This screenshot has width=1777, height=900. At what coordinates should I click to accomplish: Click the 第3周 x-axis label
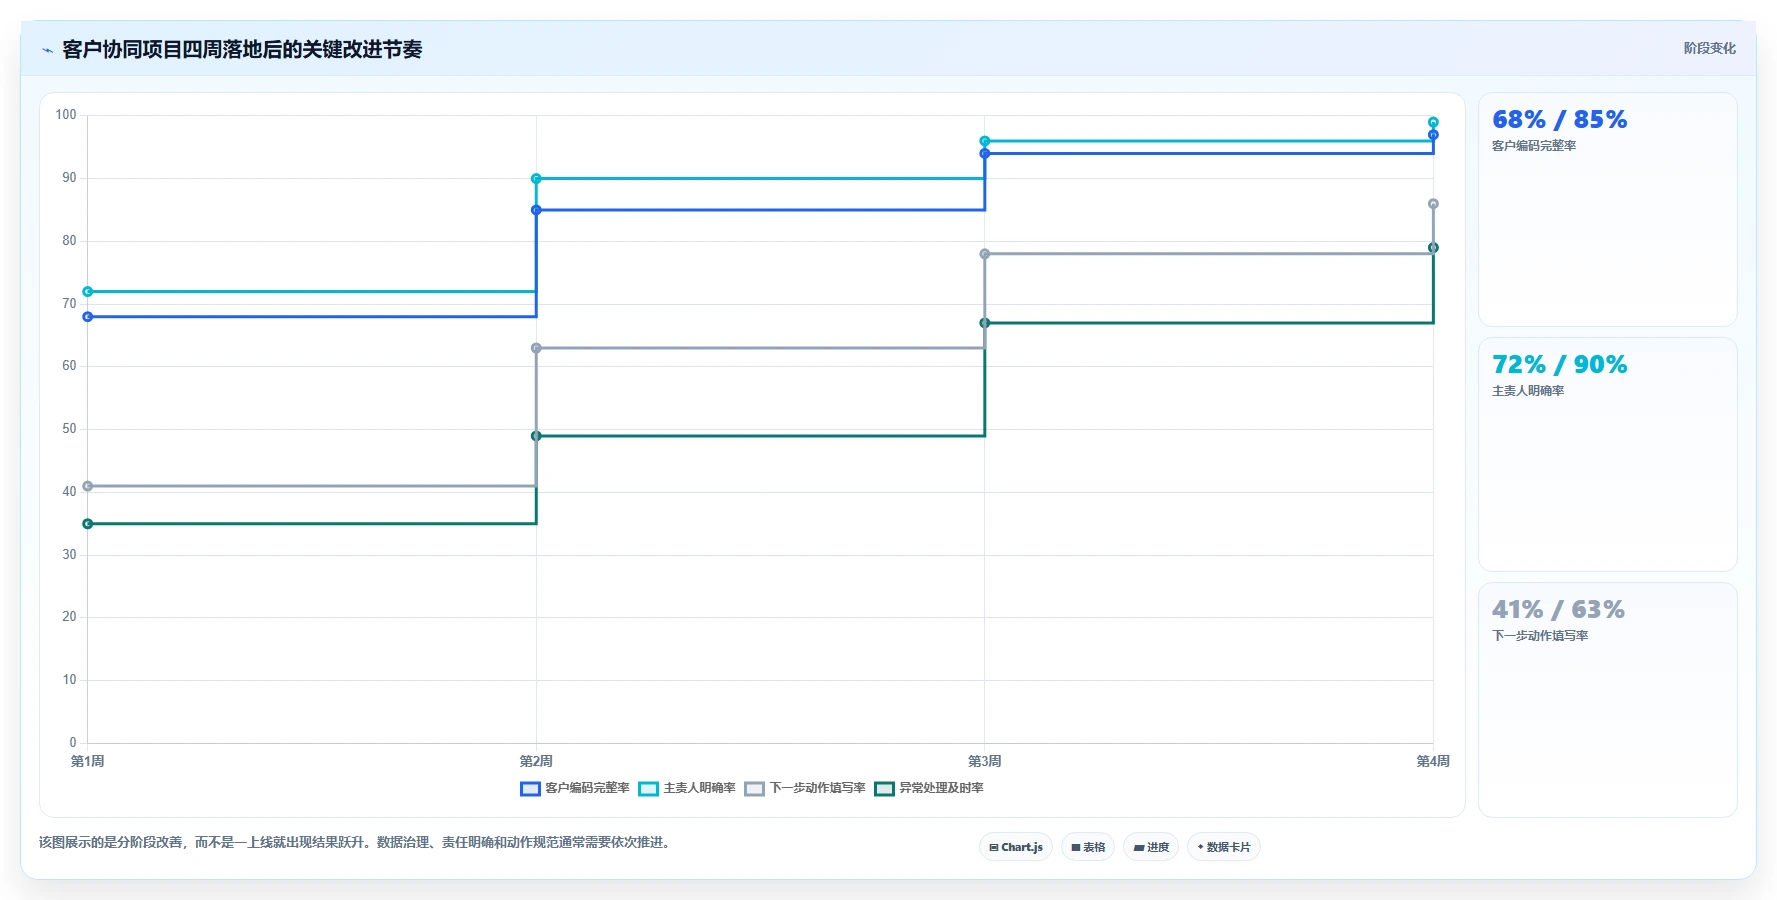tap(985, 761)
